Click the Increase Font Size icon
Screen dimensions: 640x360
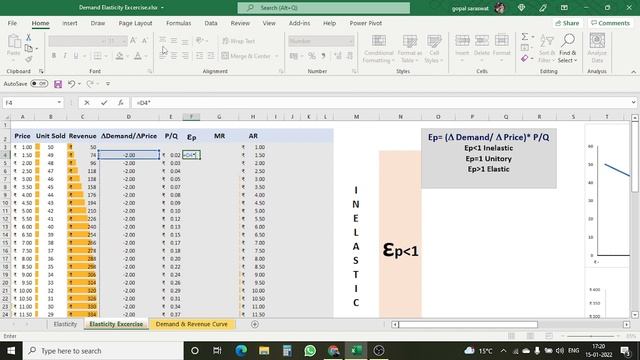point(133,41)
